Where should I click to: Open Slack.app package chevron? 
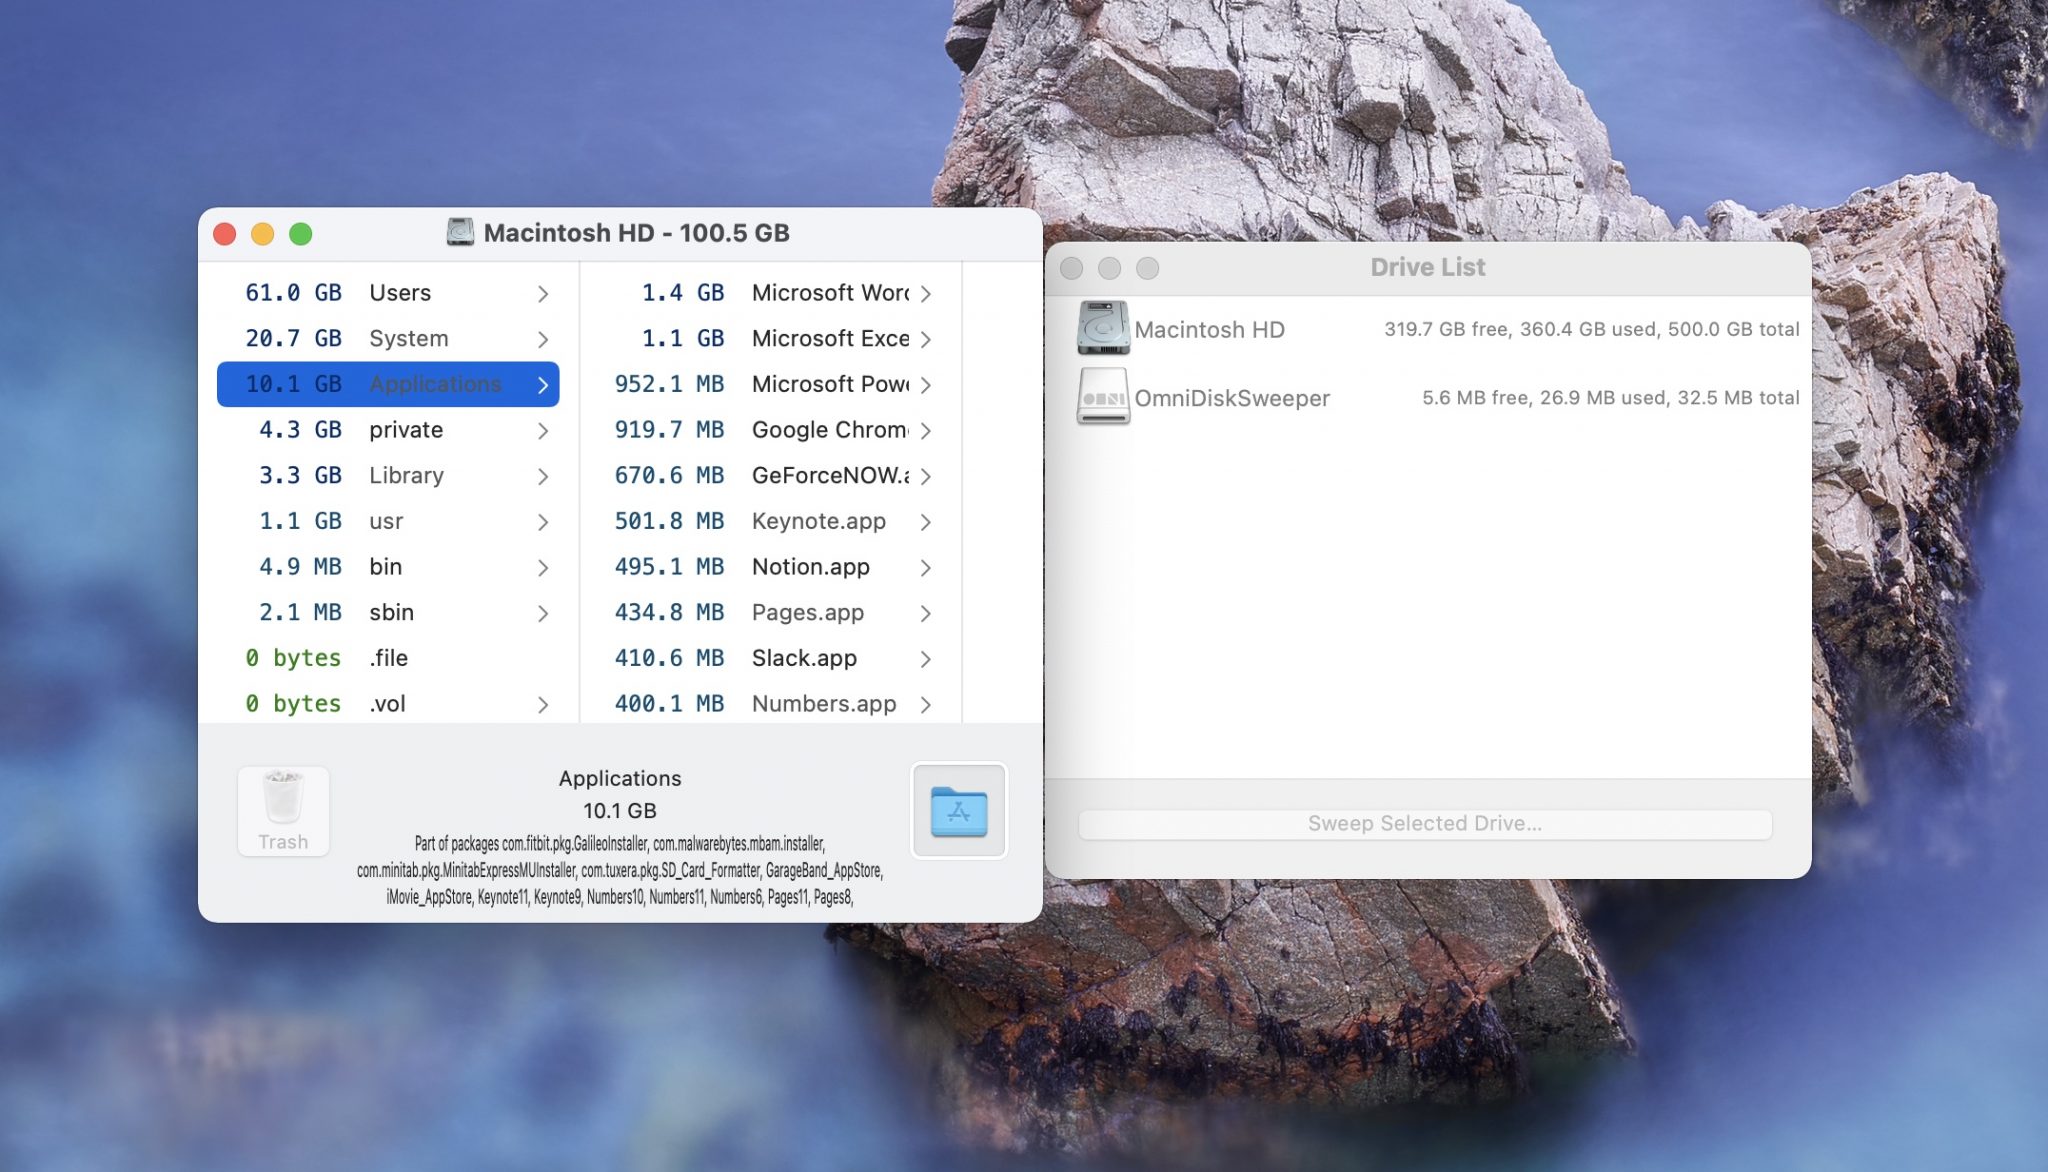pyautogui.click(x=926, y=658)
